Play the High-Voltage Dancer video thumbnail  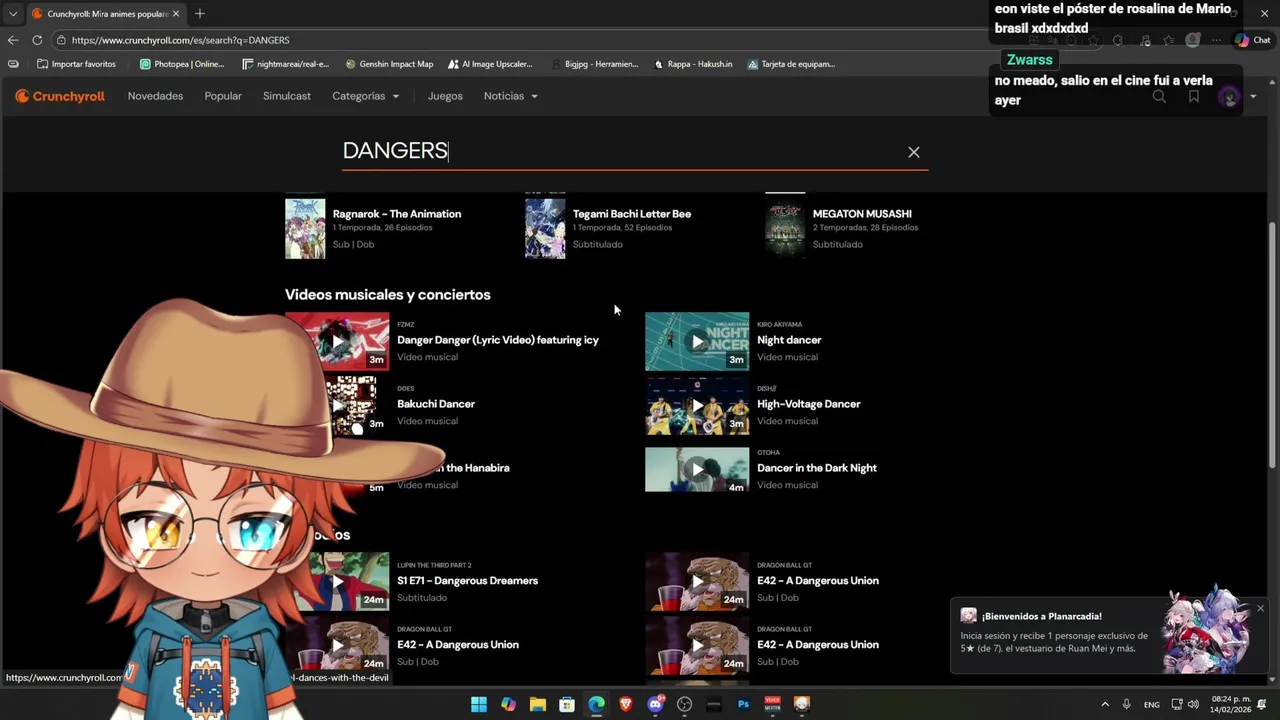click(697, 405)
